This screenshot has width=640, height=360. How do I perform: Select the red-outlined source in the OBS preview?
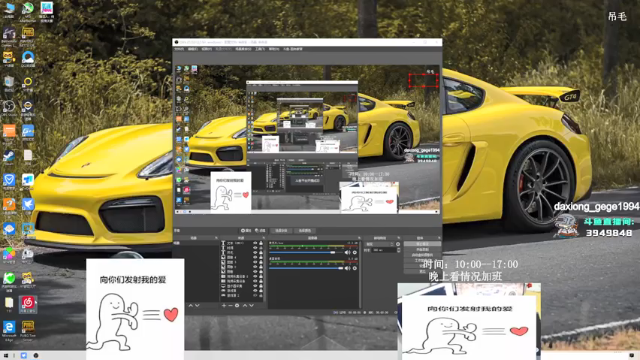click(424, 80)
